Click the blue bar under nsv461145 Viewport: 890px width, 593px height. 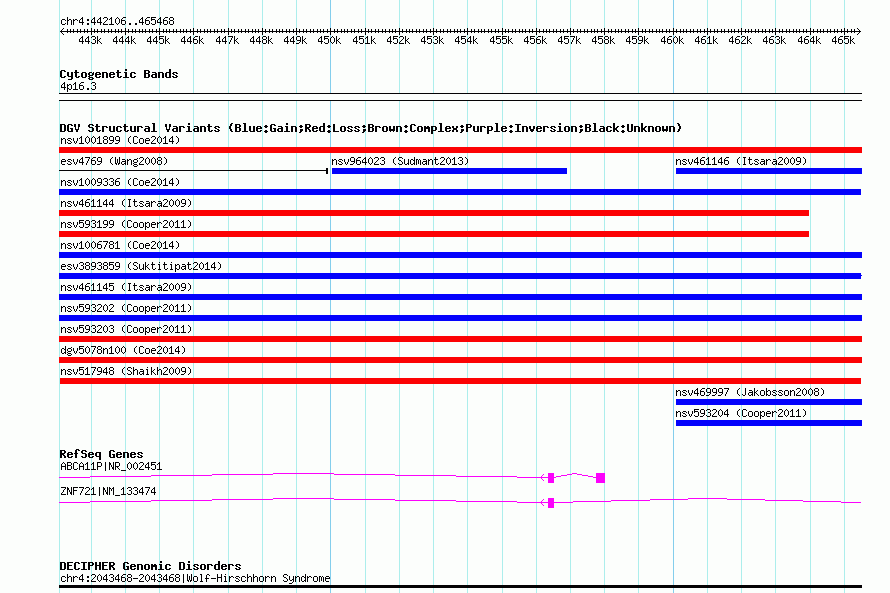pos(460,297)
